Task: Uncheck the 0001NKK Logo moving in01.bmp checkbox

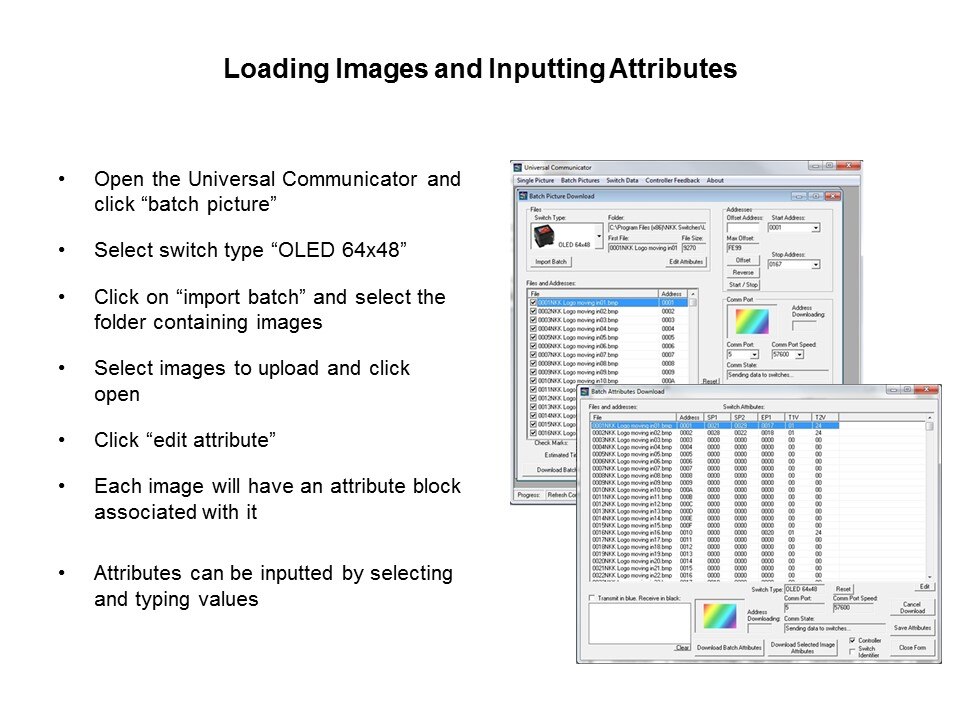Action: click(533, 302)
